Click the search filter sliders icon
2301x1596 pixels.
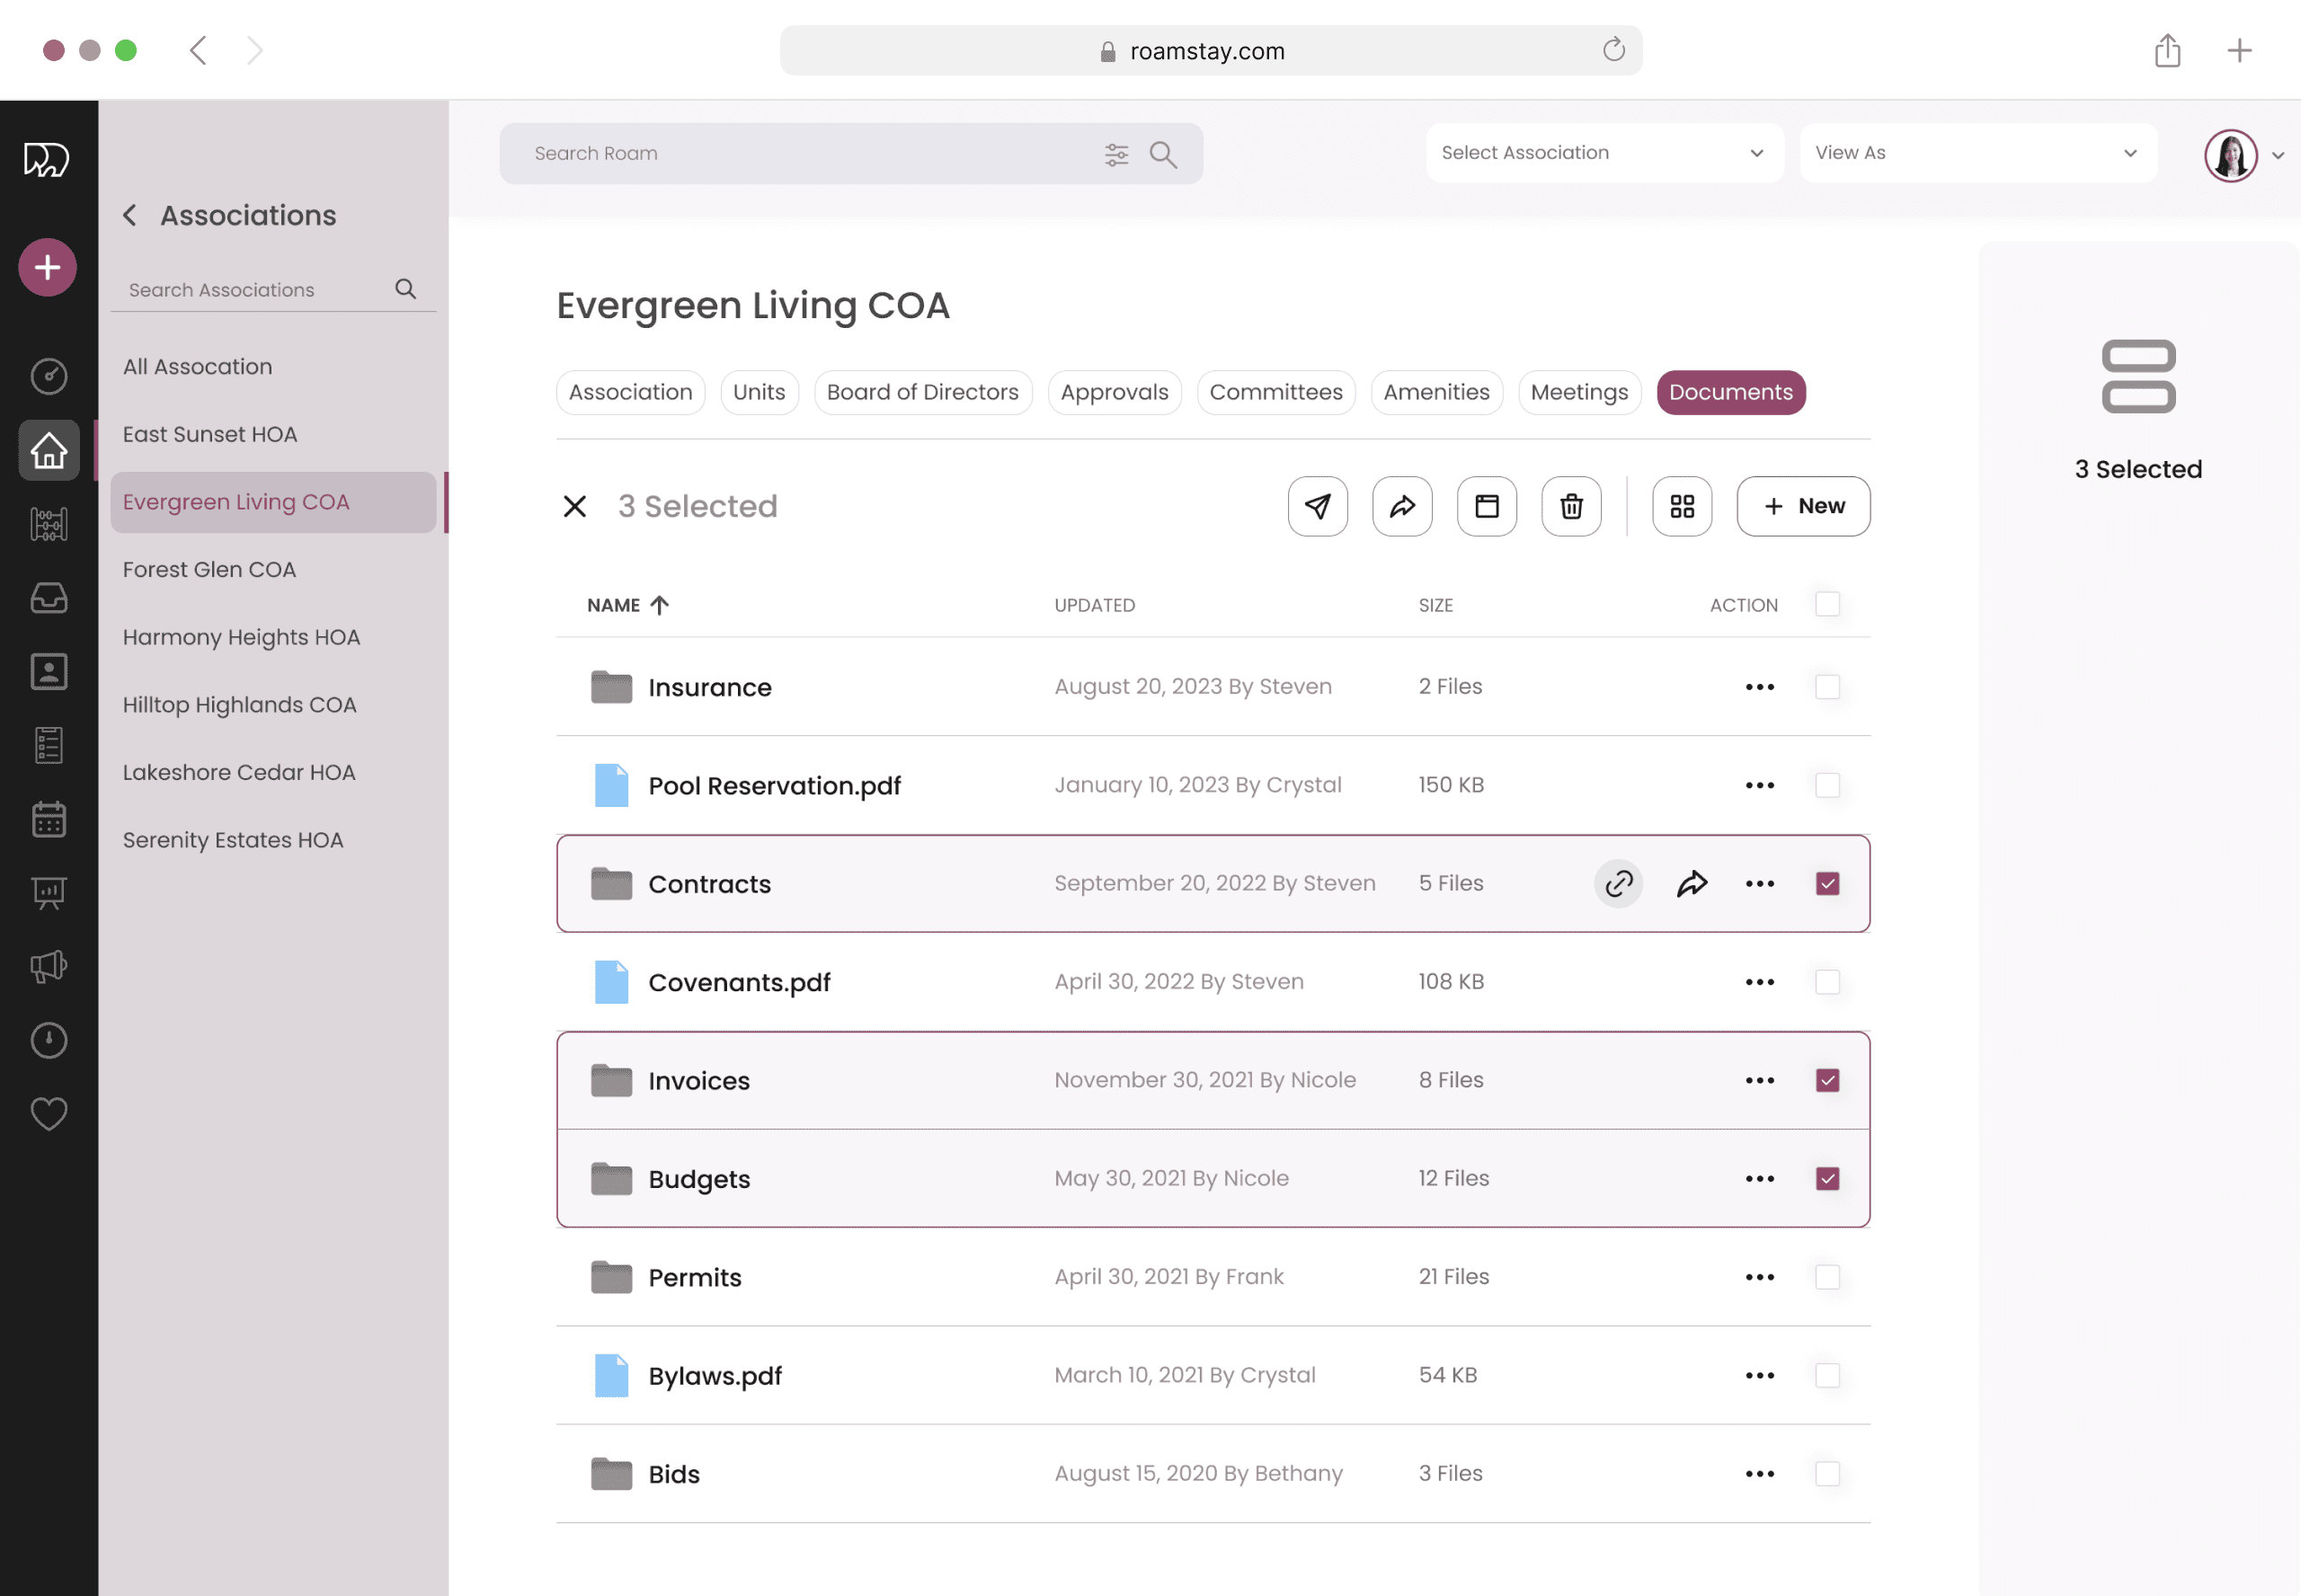[1116, 154]
